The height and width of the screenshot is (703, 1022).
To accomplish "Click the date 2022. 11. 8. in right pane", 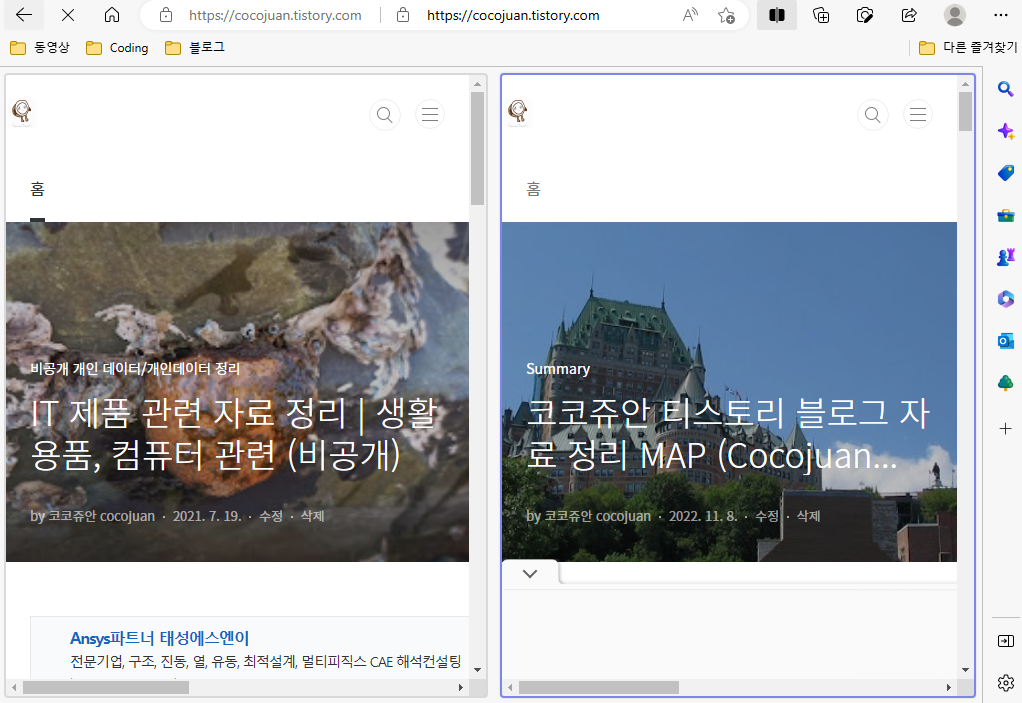I will pos(703,516).
